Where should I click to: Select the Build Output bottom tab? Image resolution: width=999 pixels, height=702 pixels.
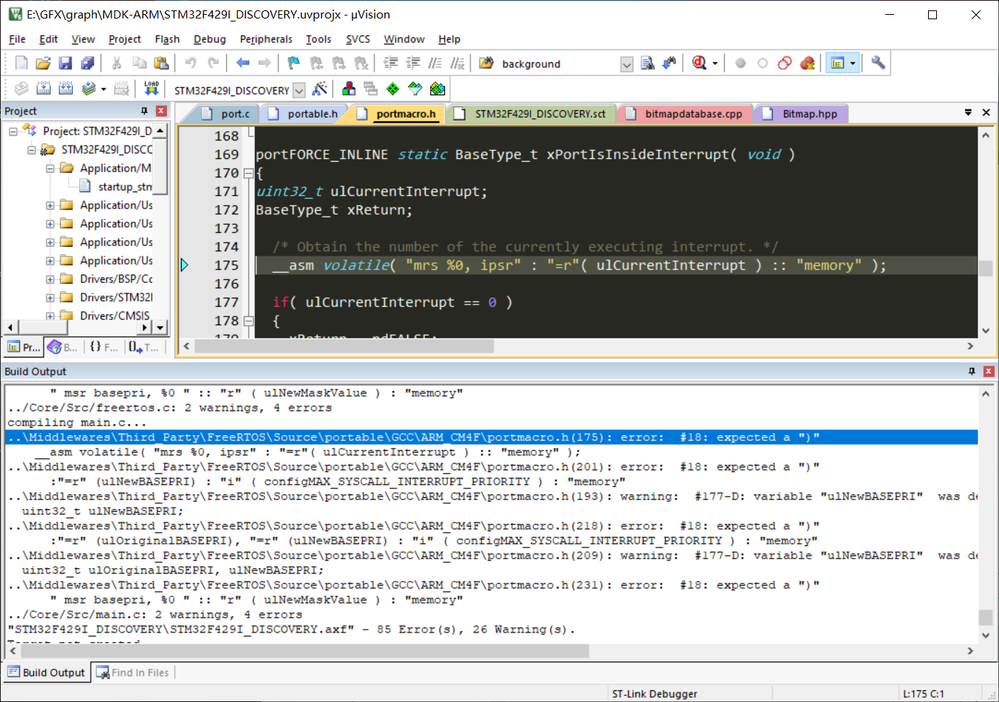tap(47, 673)
